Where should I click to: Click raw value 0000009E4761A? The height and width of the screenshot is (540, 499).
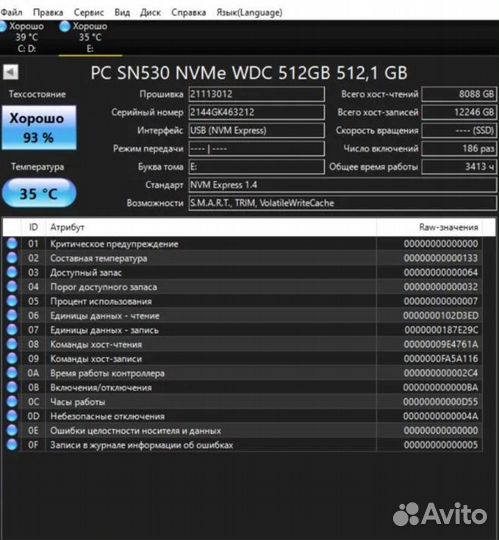coord(441,344)
